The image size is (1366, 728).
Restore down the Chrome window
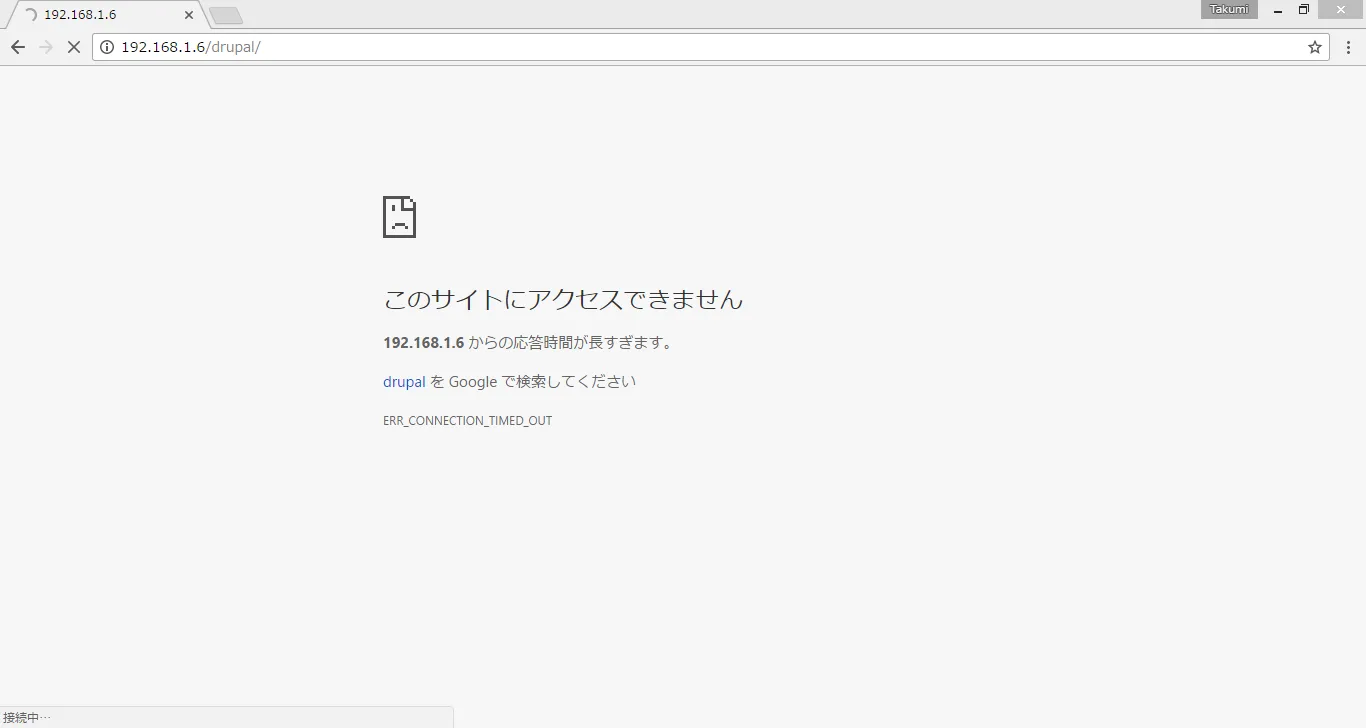1303,9
